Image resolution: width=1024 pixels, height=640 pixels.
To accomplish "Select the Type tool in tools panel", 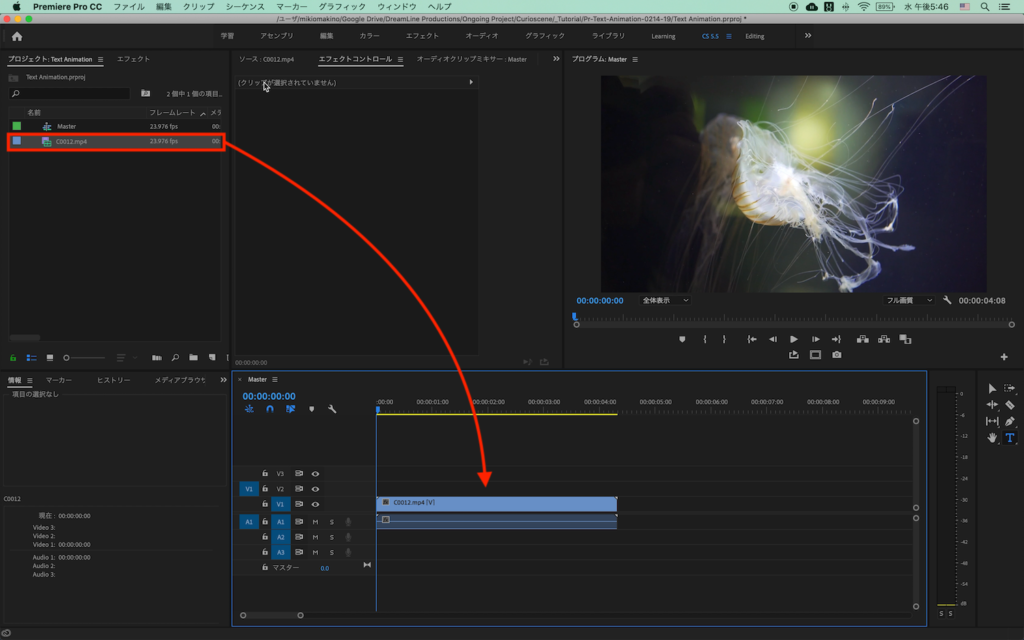I will pos(1009,437).
